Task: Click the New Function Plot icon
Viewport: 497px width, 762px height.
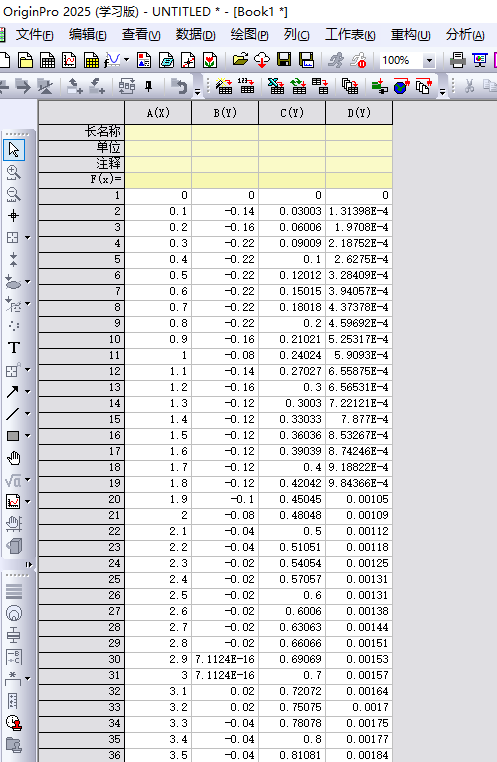Action: pos(112,60)
